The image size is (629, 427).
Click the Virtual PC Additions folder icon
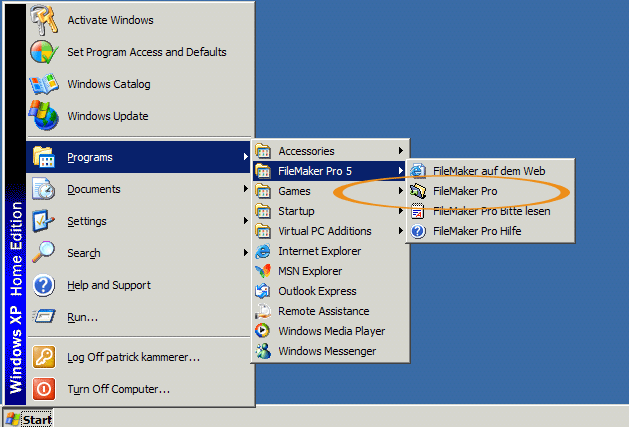263,231
